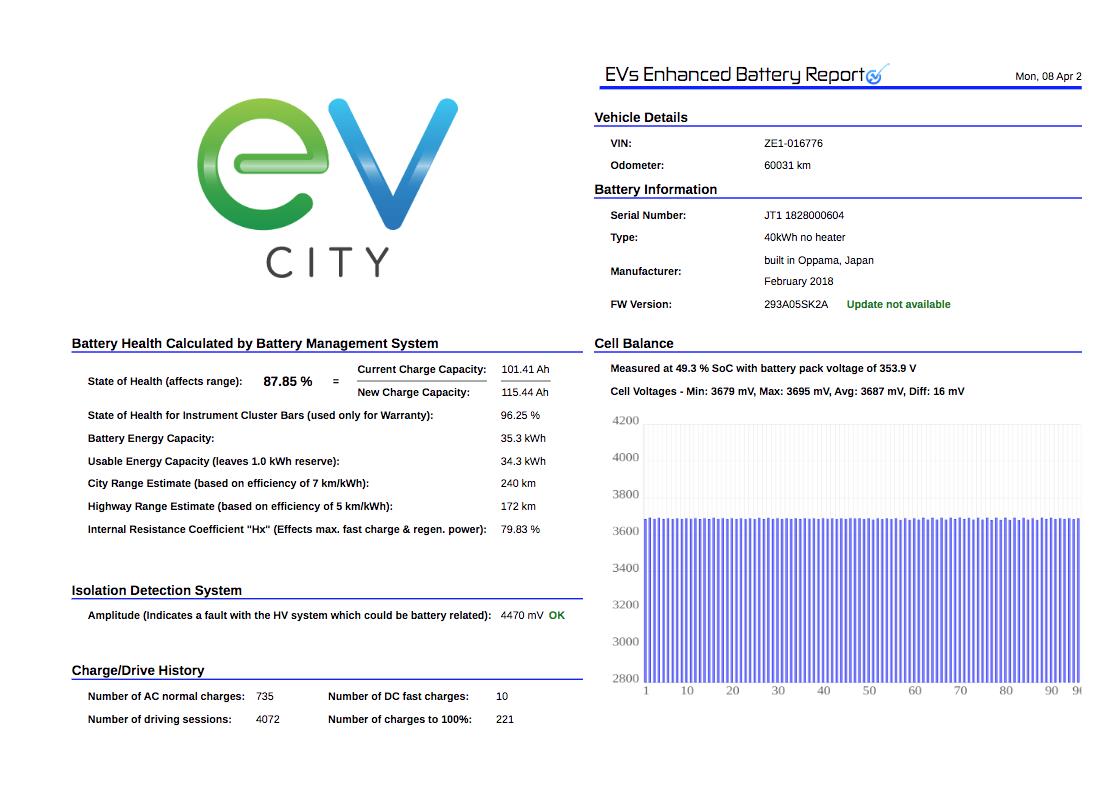
Task: Select the 'Charge/Drive History' heading
Action: [x=138, y=670]
